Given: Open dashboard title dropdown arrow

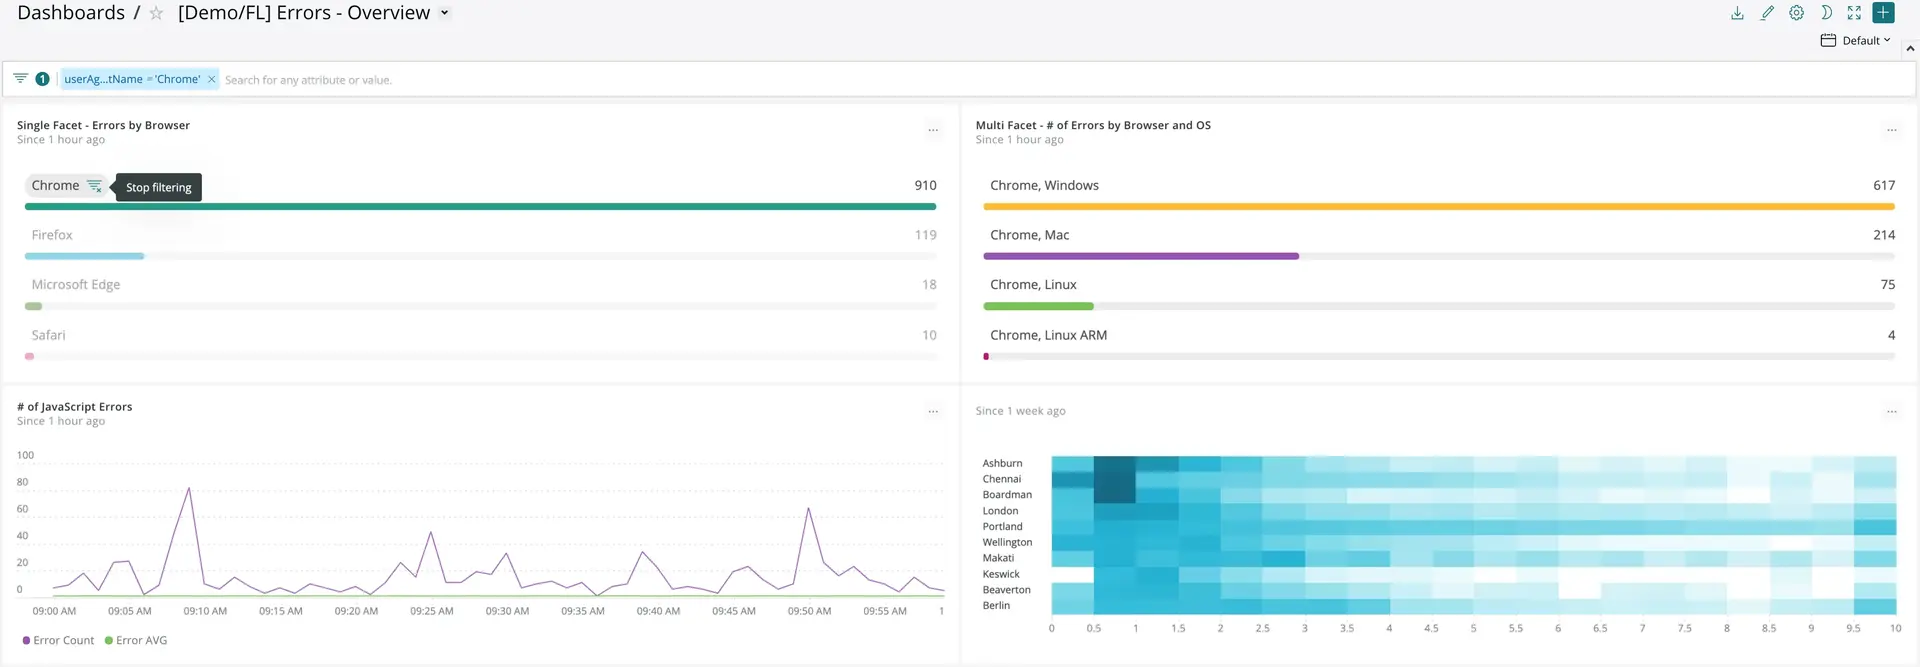Looking at the screenshot, I should tap(445, 13).
